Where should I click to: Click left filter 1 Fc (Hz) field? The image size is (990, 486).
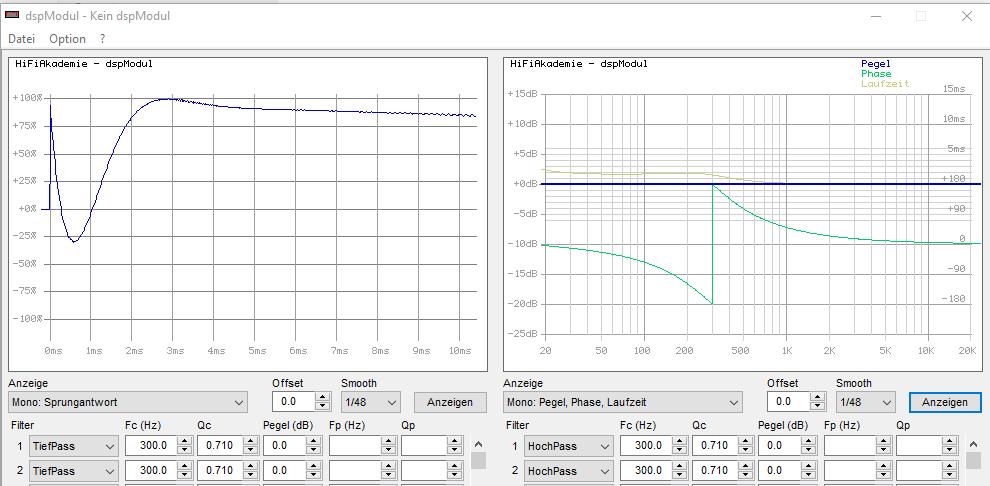[x=149, y=446]
